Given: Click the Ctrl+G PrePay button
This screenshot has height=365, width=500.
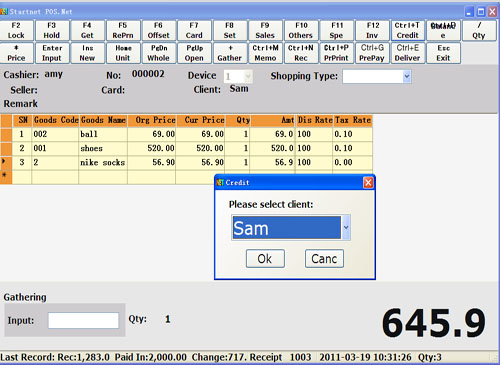Looking at the screenshot, I should (x=372, y=53).
